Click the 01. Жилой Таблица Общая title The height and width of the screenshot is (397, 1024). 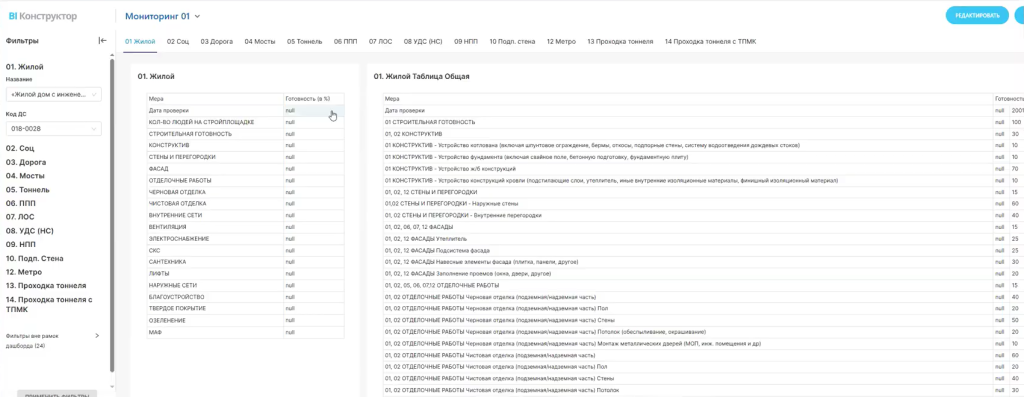tap(421, 76)
